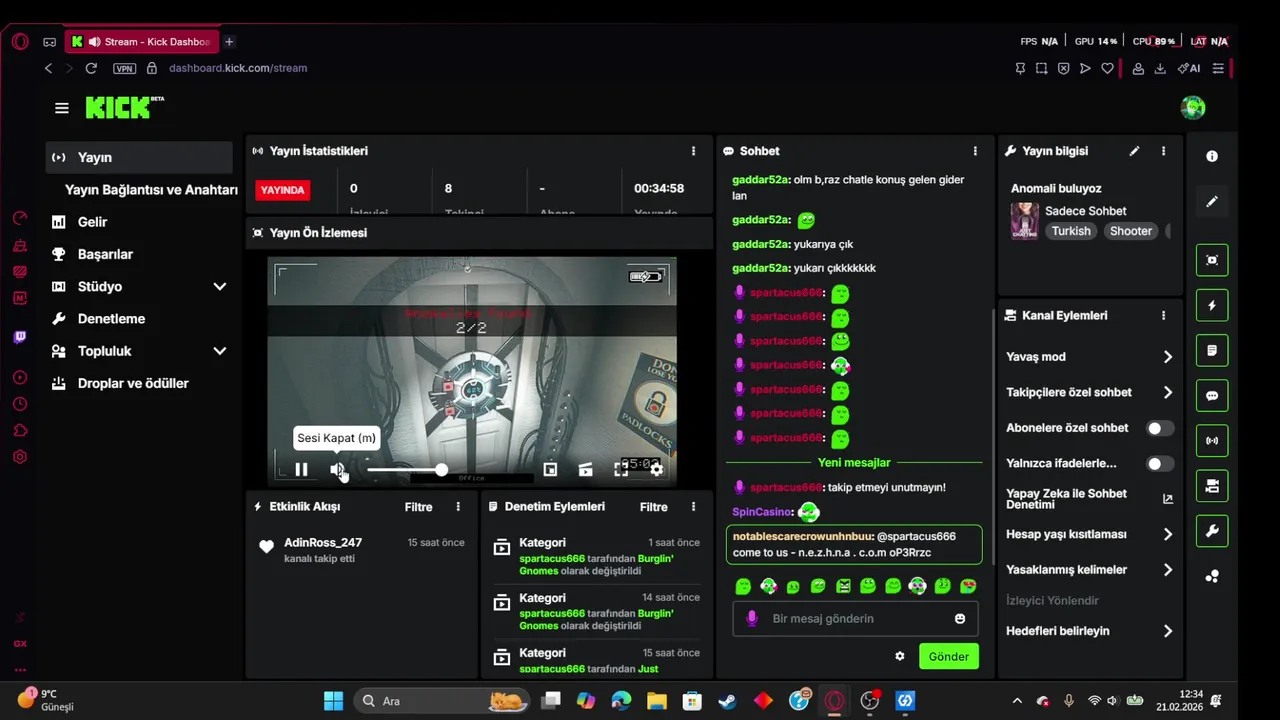Open Takipçilere özel sohbet settings
The width and height of the screenshot is (1280, 720).
point(1090,393)
